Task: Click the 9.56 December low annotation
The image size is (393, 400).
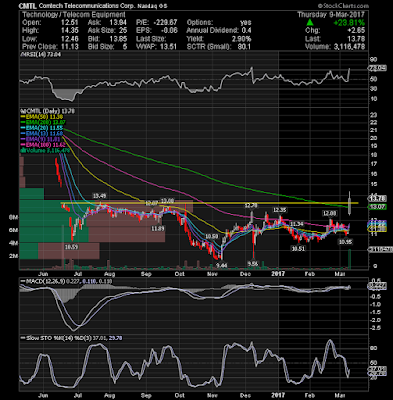Action: coord(253,264)
